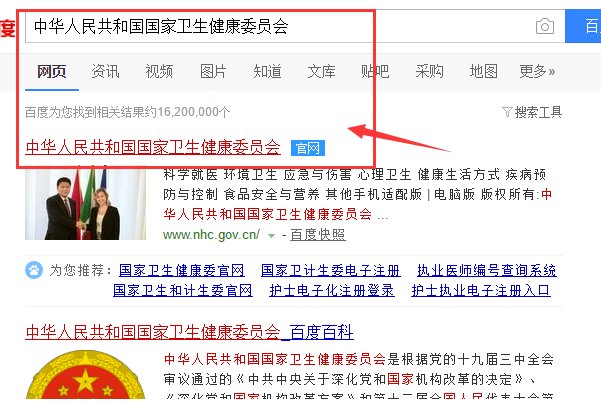Open 搜索工具 filter options

(532, 112)
